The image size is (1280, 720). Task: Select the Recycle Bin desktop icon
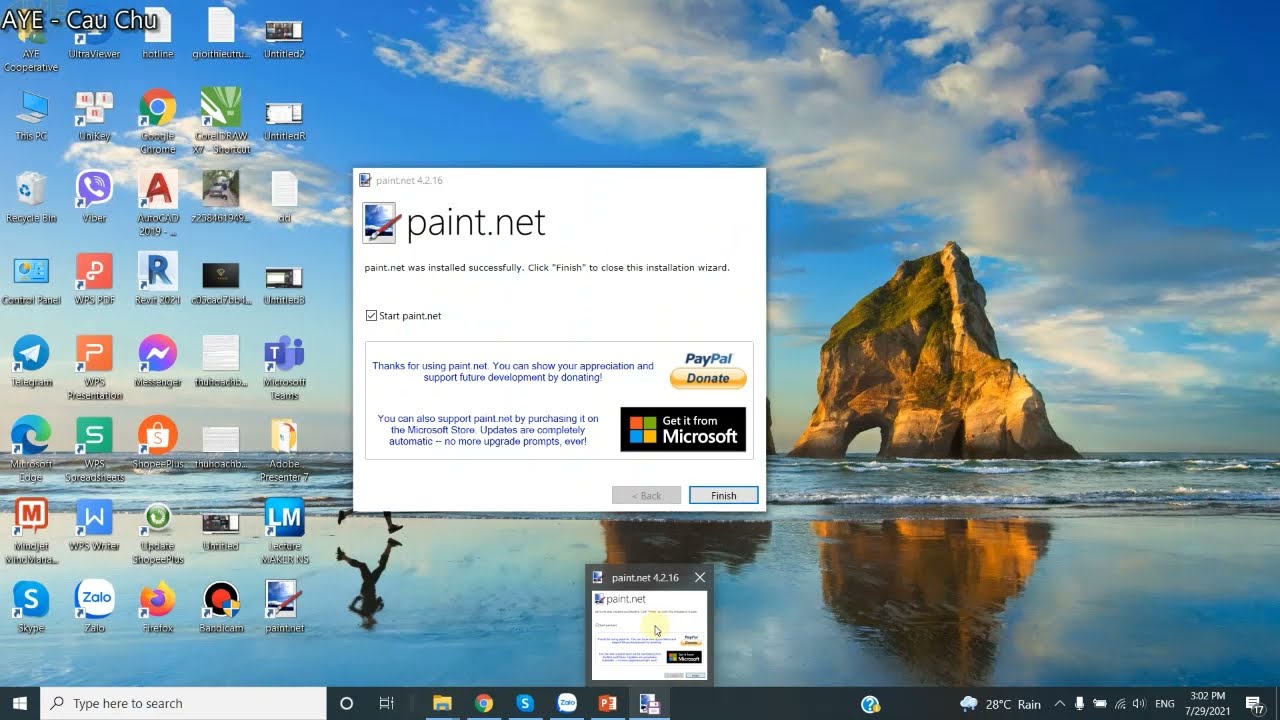[31, 197]
